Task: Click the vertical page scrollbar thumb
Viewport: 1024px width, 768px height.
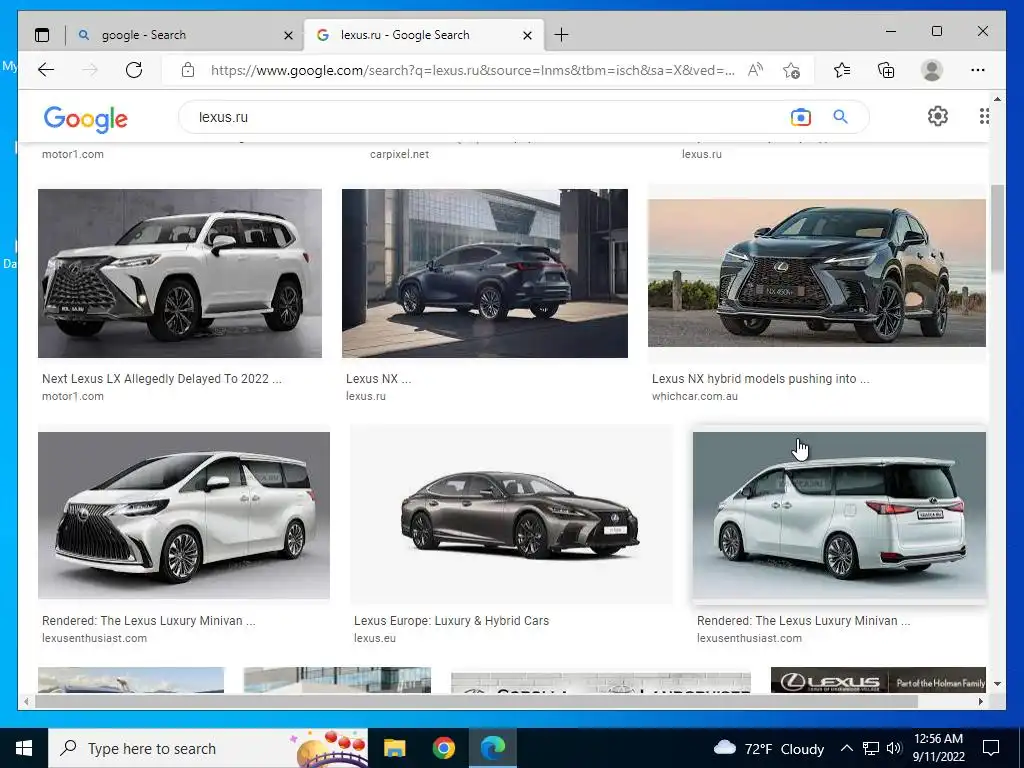Action: pos(997,229)
